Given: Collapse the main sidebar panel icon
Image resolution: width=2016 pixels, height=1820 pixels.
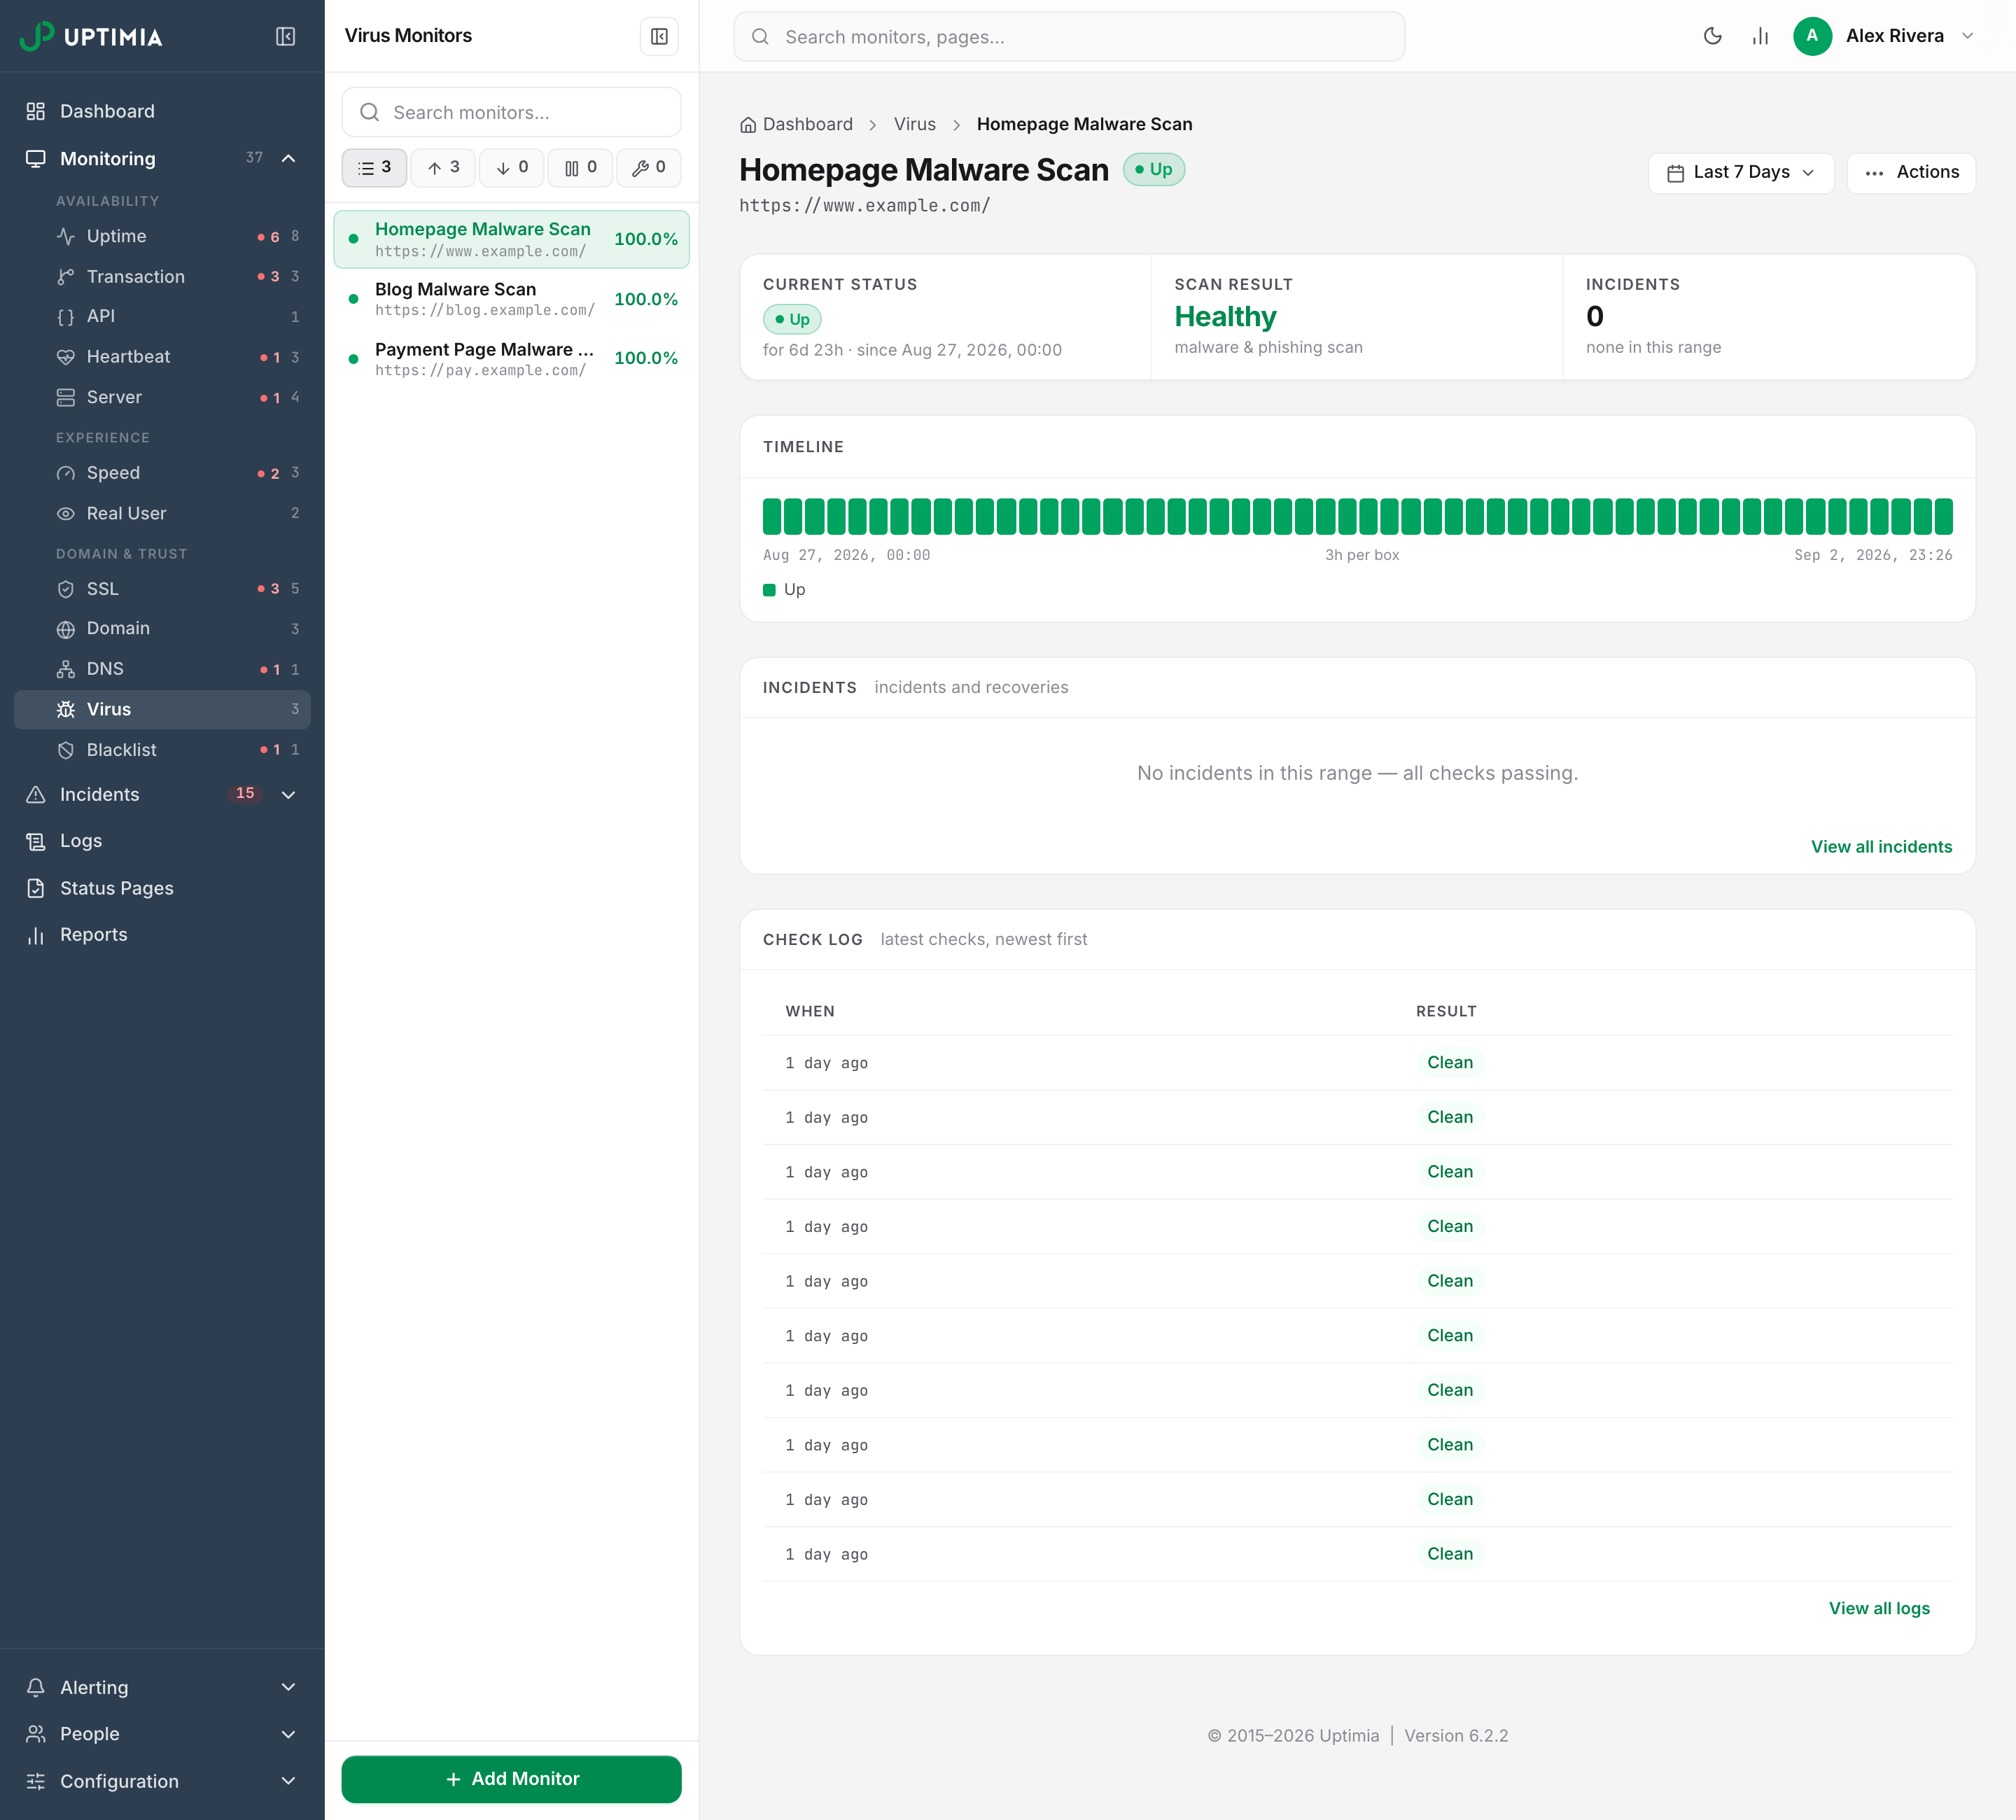Looking at the screenshot, I should click(285, 37).
